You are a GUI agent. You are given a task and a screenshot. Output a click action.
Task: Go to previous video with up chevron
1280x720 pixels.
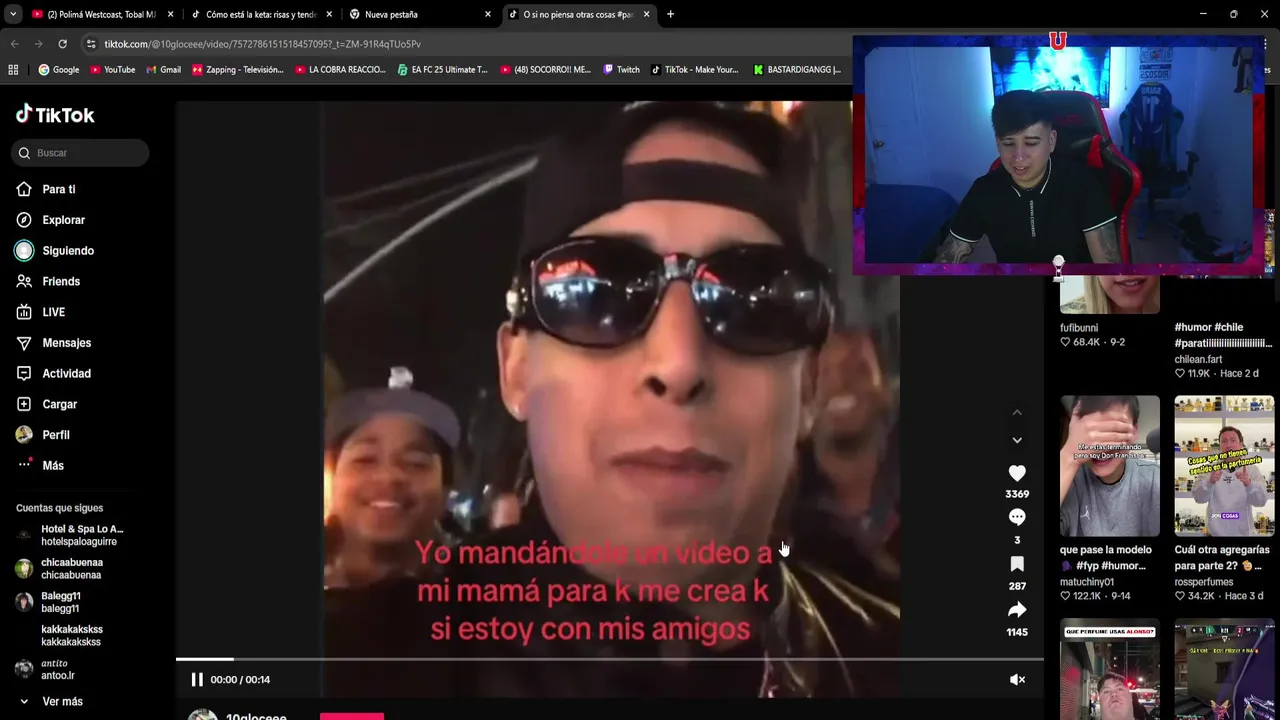tap(1017, 412)
